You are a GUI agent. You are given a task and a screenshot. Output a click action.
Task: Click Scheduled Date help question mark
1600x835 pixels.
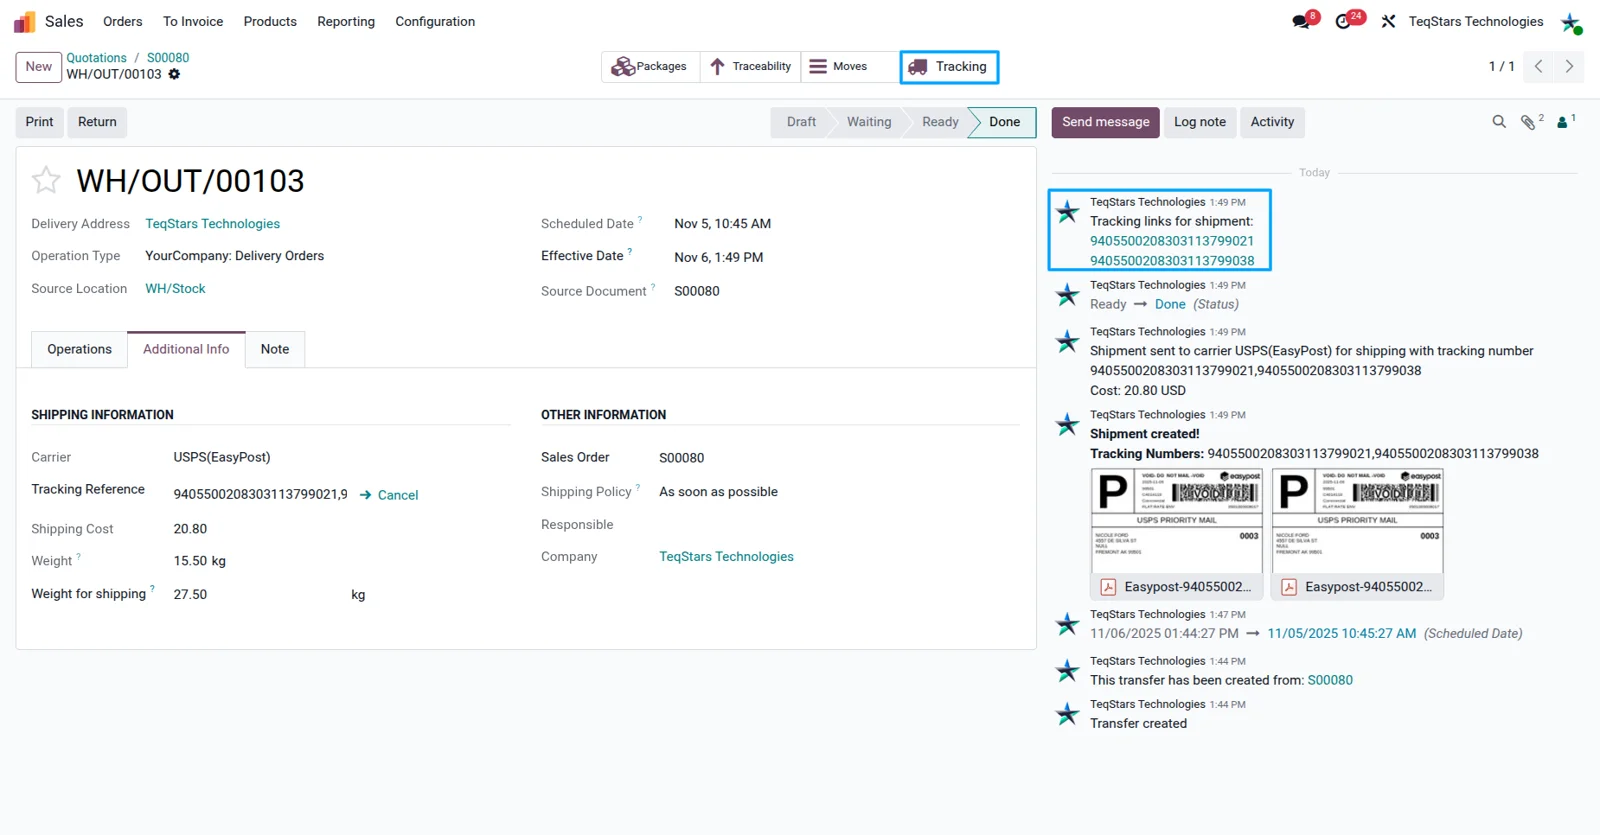point(640,219)
